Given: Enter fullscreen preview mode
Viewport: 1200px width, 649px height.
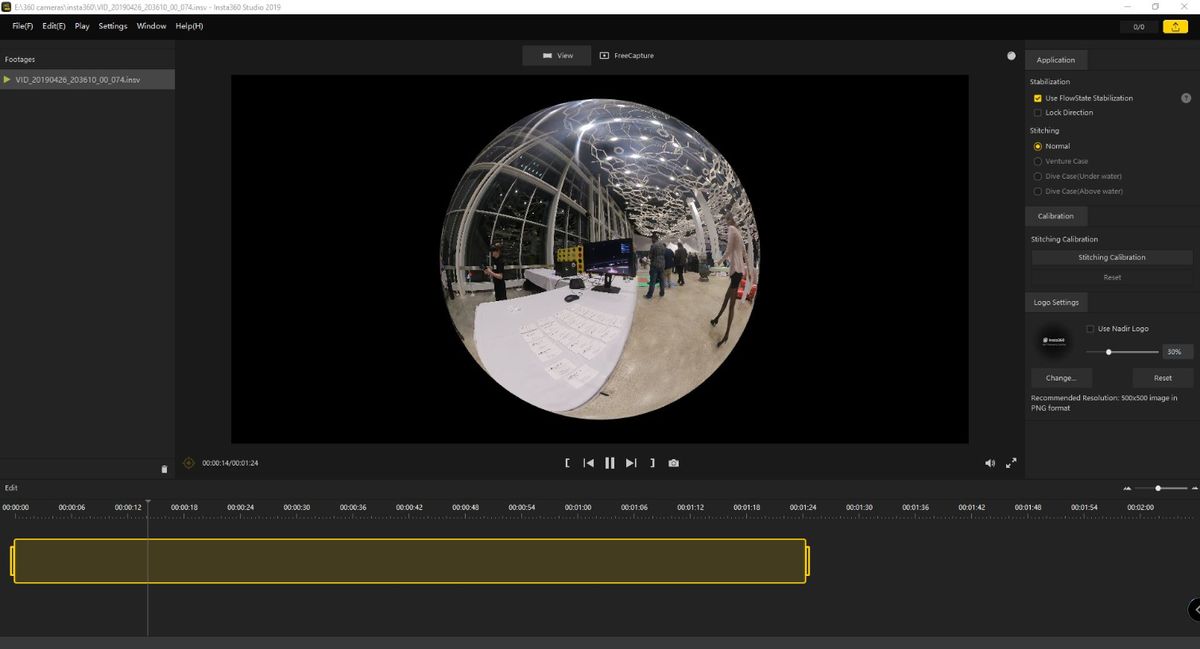Looking at the screenshot, I should (1011, 463).
